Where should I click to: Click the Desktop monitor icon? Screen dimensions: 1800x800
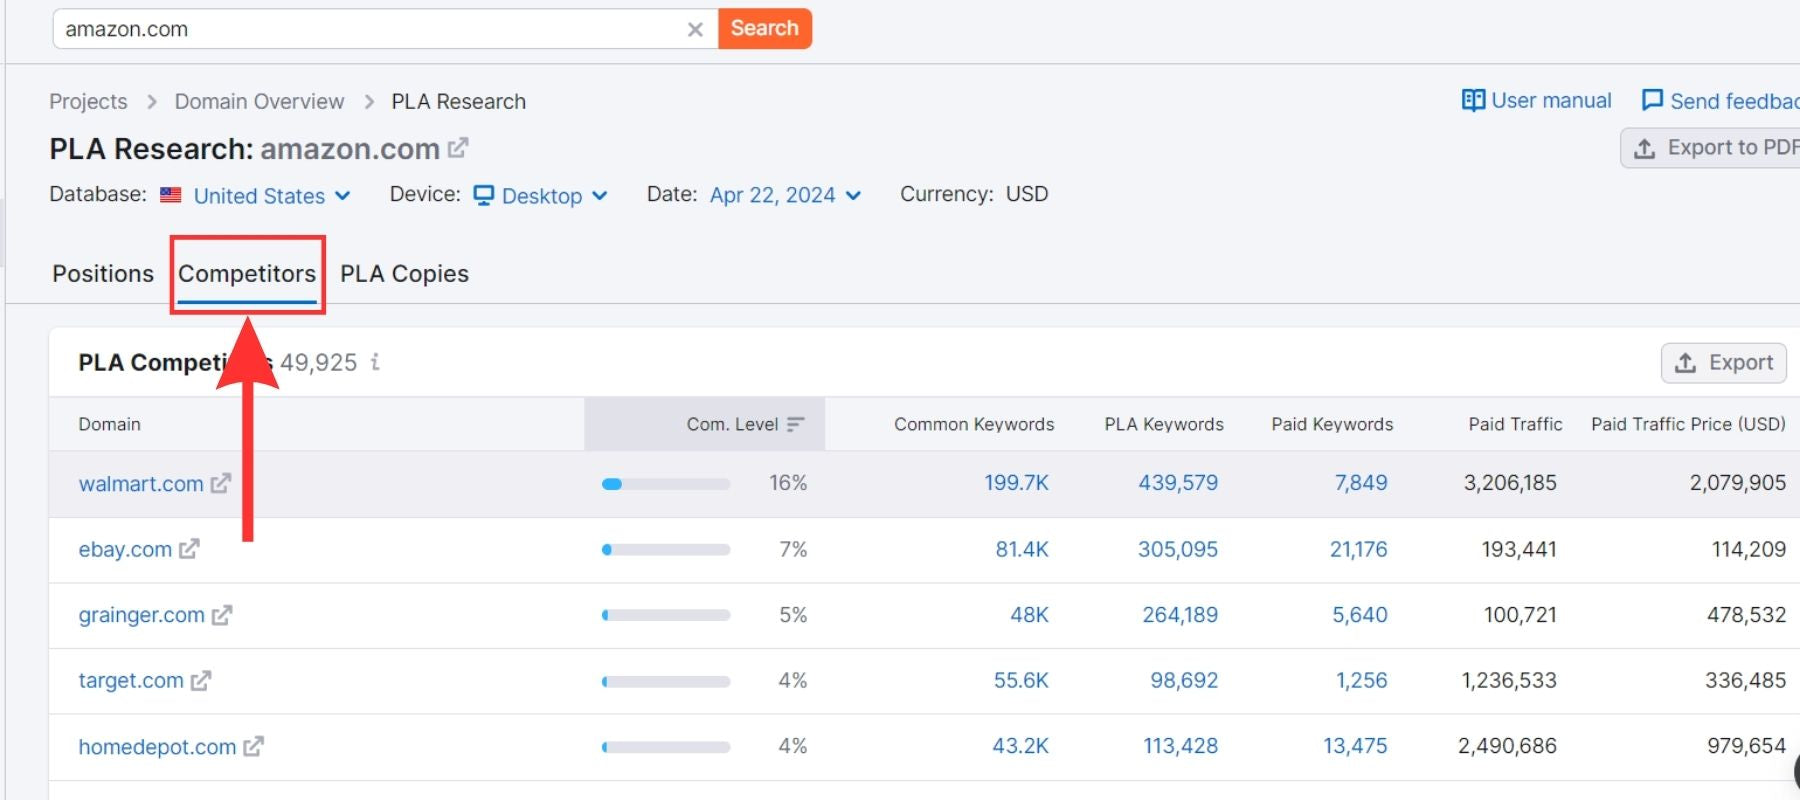click(484, 195)
